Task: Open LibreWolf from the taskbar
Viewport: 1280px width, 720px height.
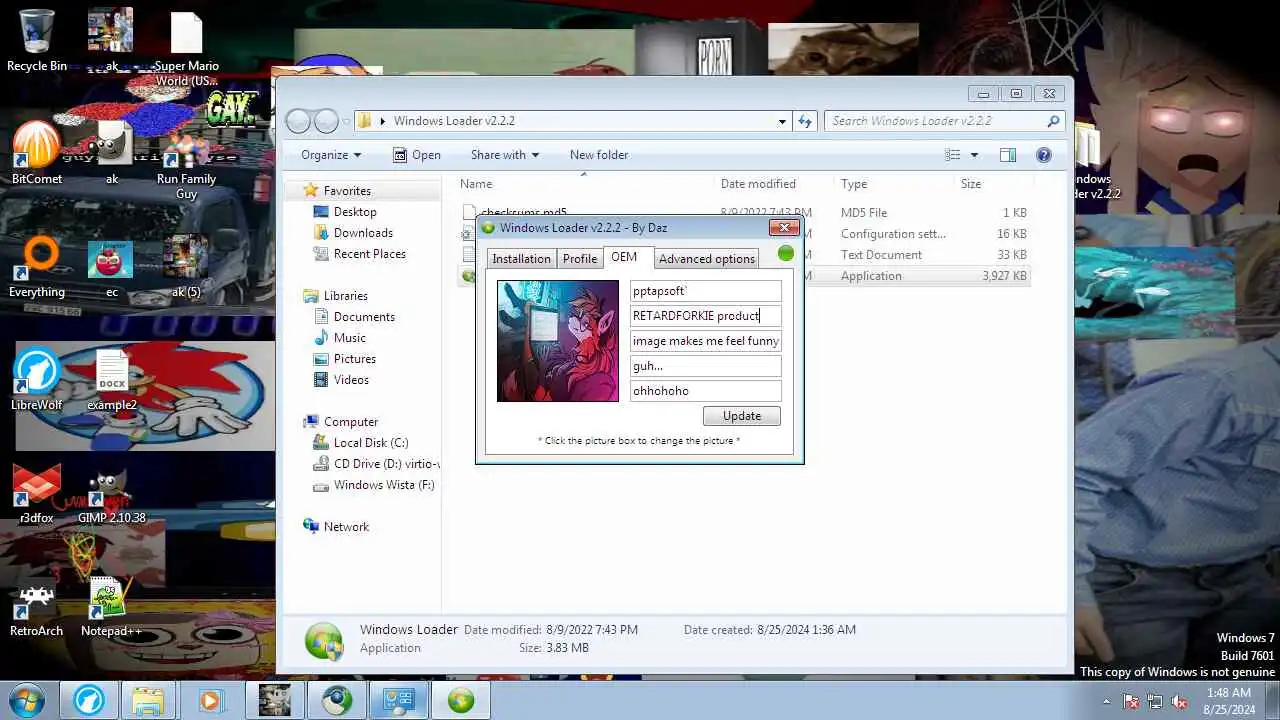Action: pyautogui.click(x=90, y=700)
